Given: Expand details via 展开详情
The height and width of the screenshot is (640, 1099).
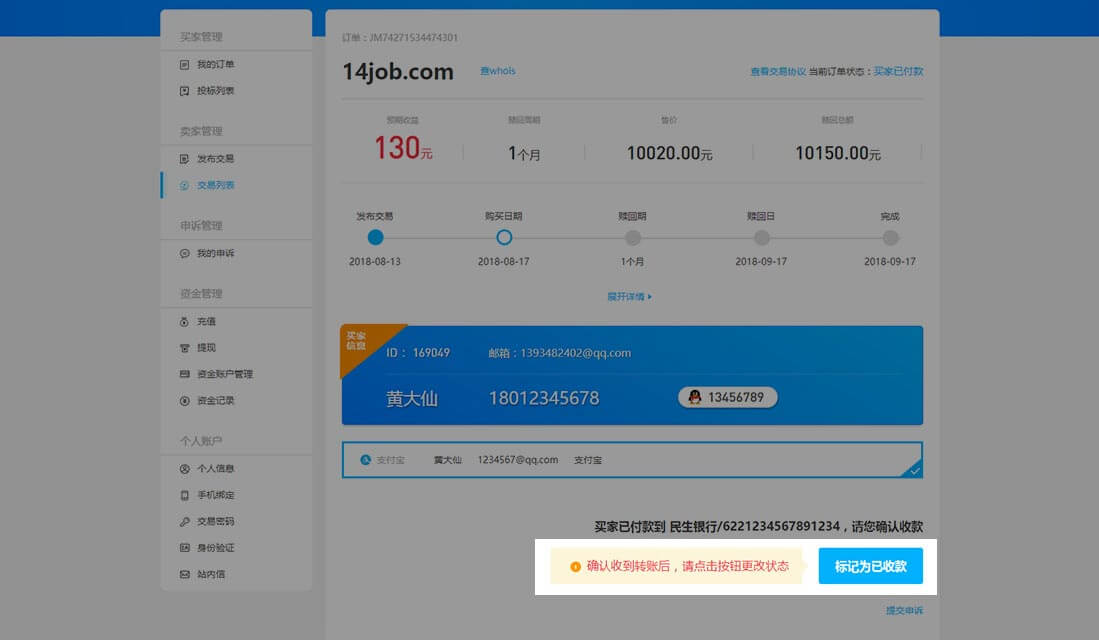Looking at the screenshot, I should click(x=629, y=297).
